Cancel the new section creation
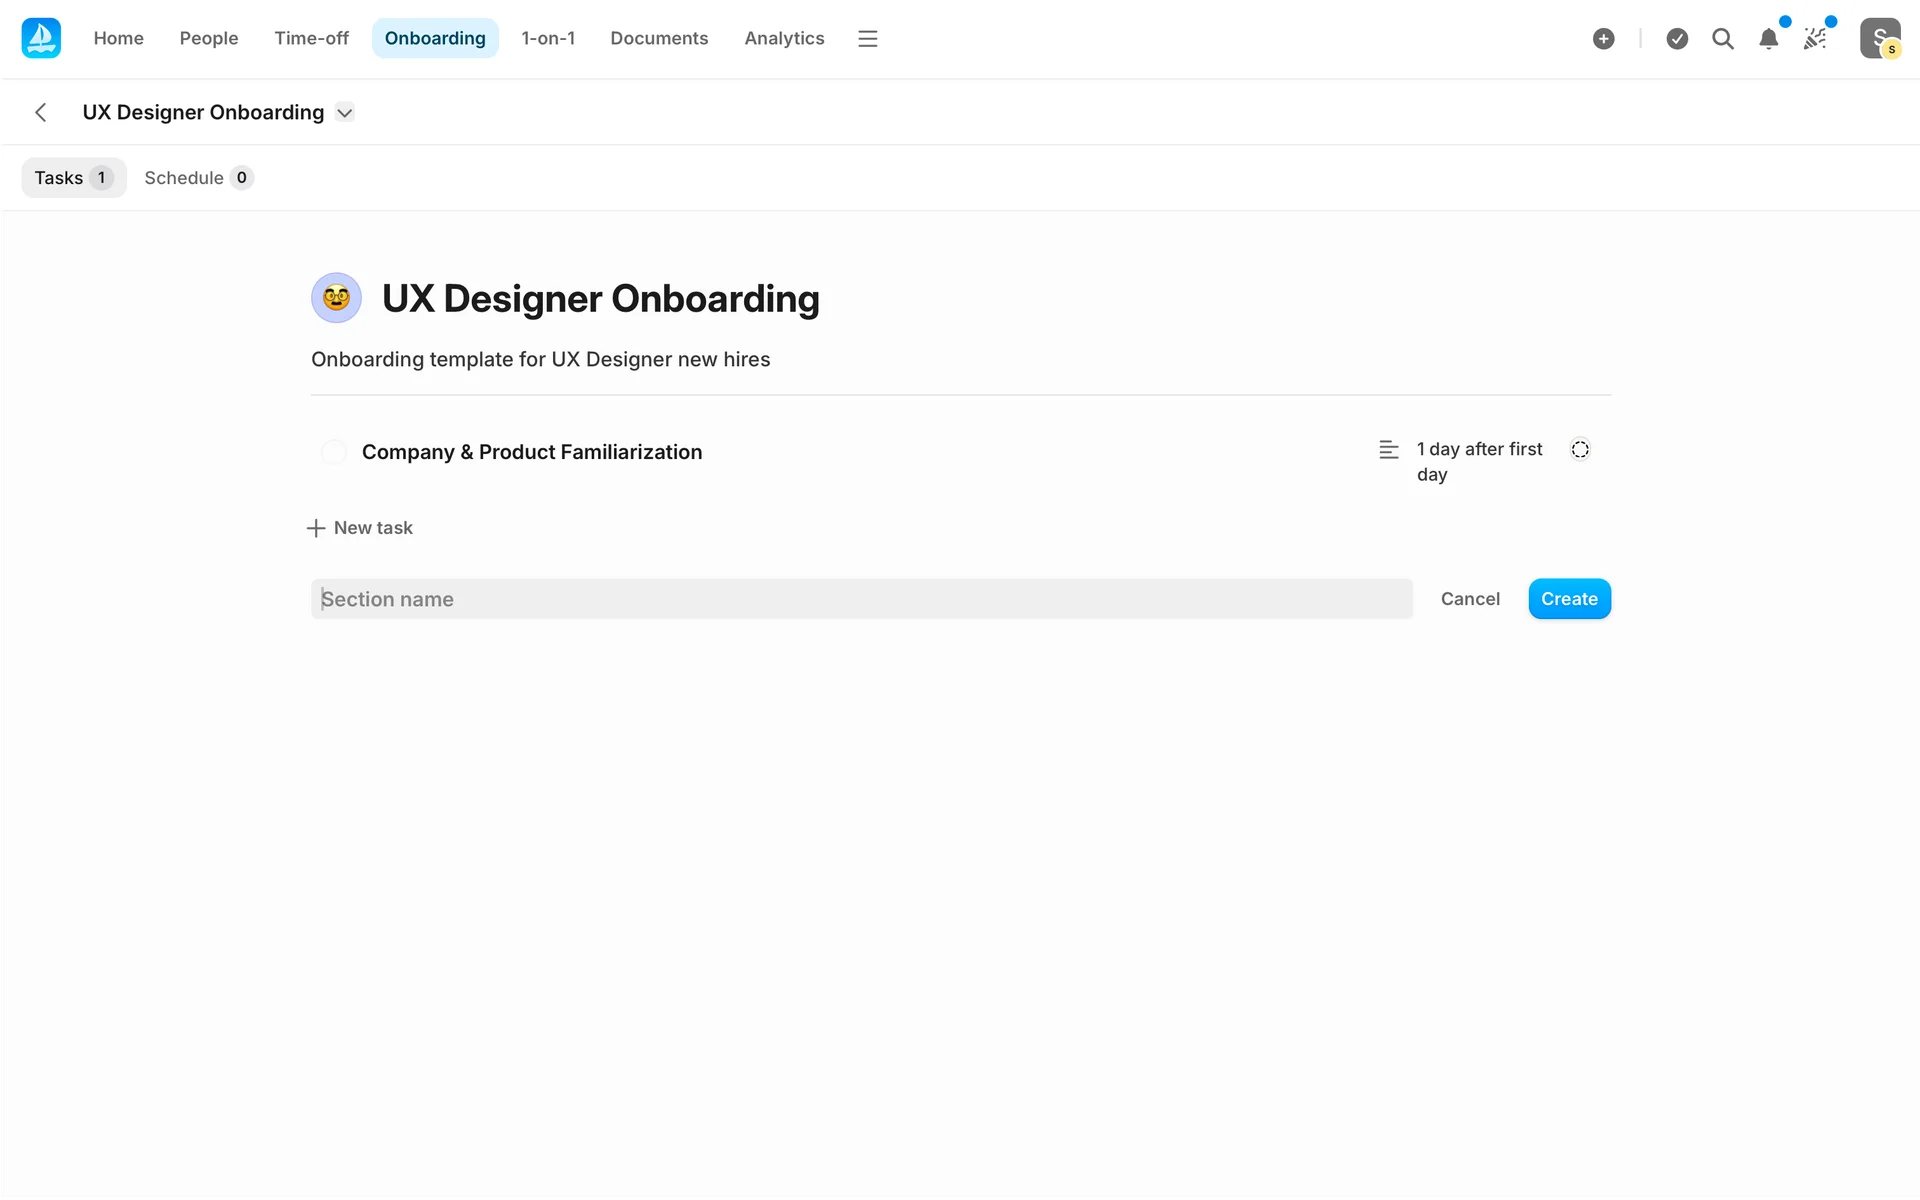 pyautogui.click(x=1469, y=599)
